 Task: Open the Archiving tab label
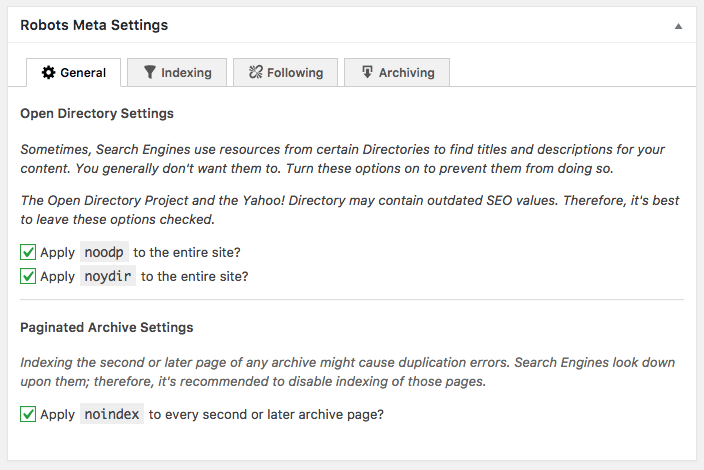[x=407, y=73]
